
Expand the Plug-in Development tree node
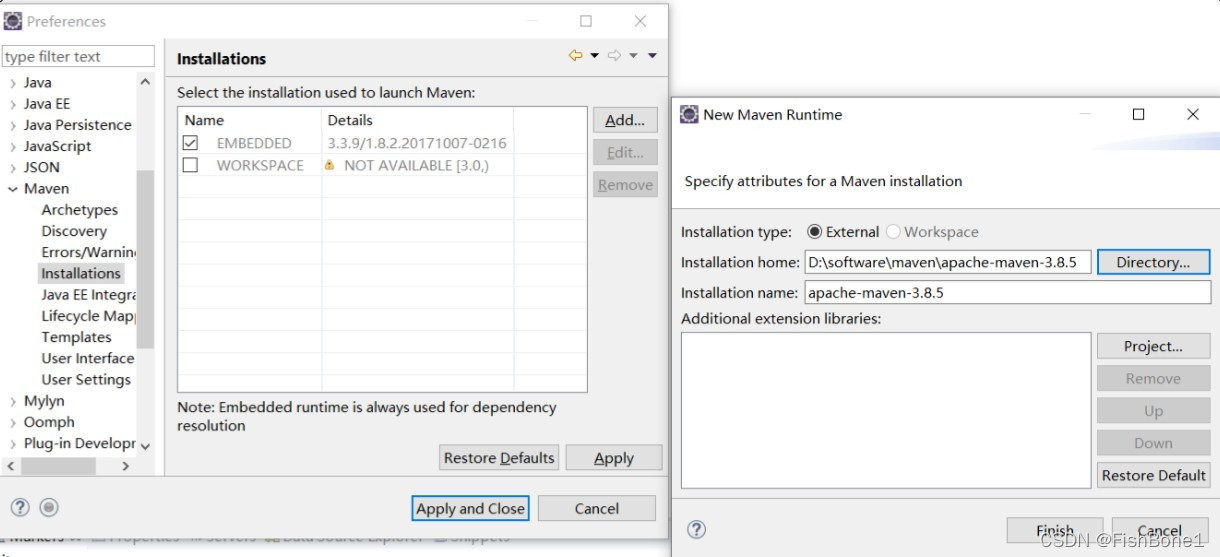coord(13,443)
